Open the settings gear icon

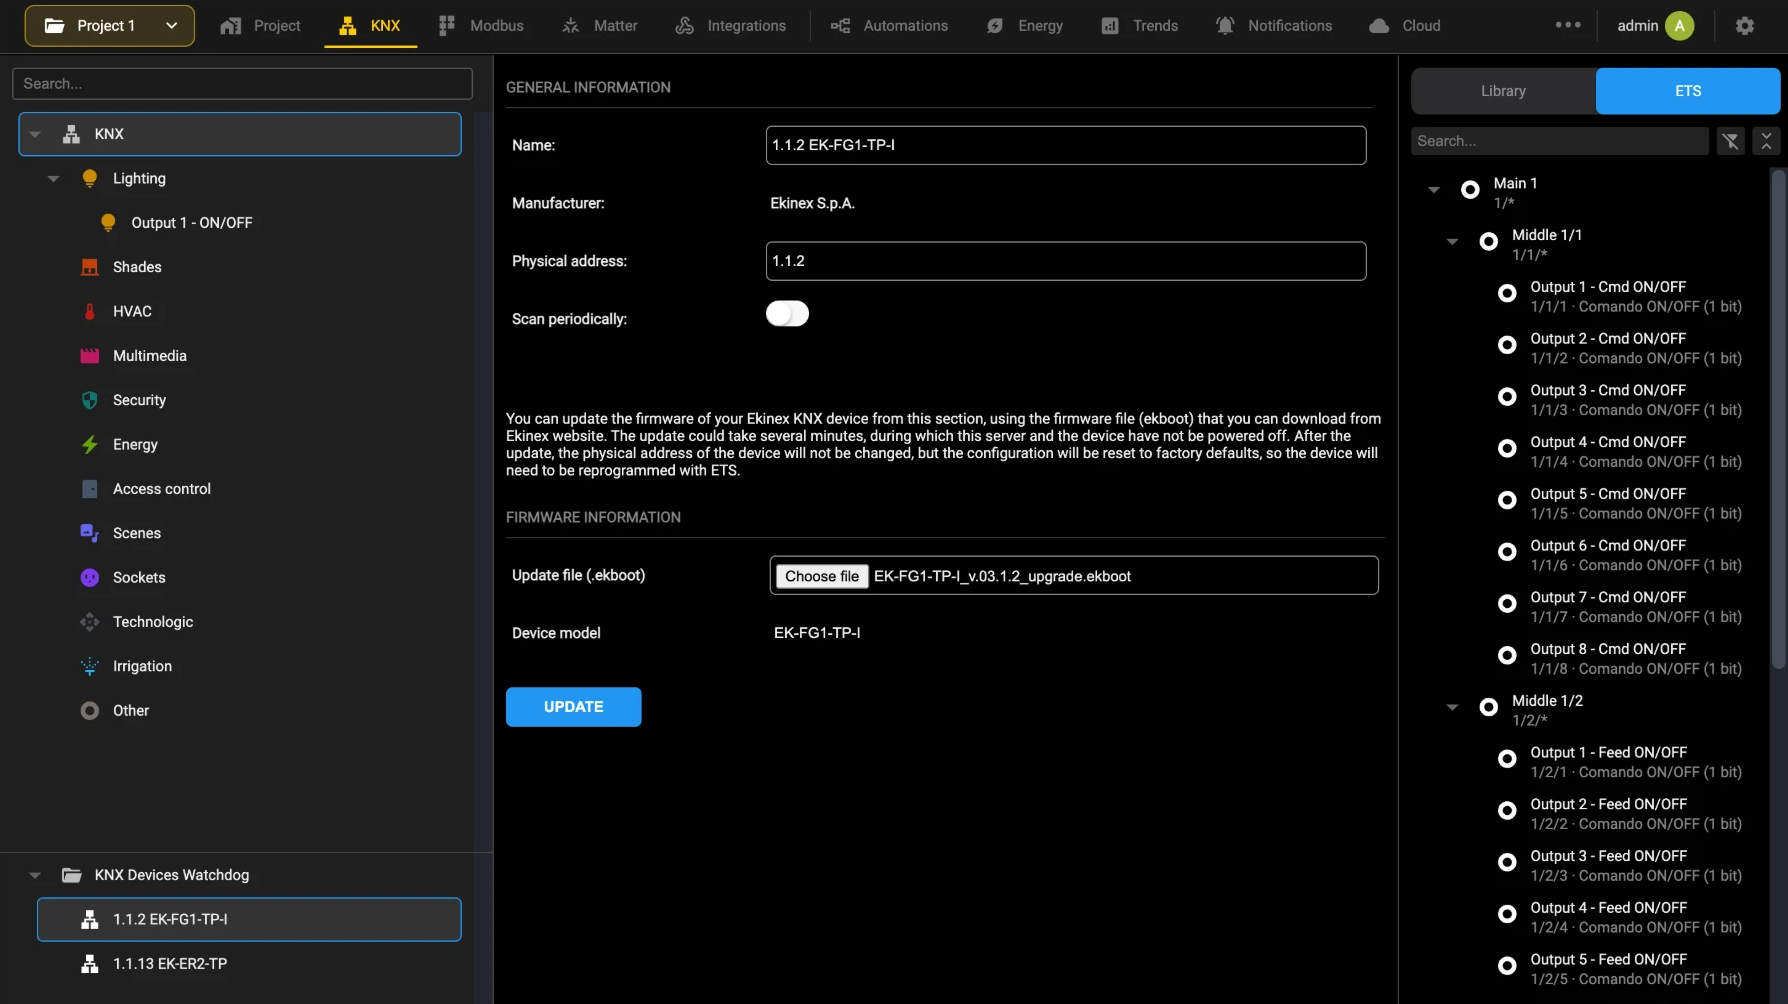pos(1744,26)
